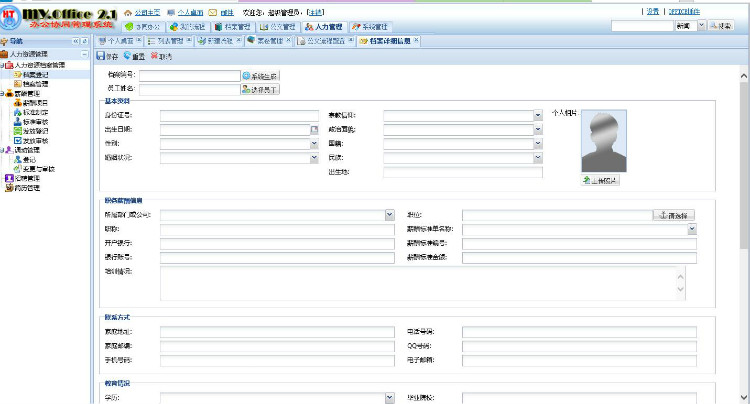Click the upload photo (上传照片) button

tap(600, 180)
